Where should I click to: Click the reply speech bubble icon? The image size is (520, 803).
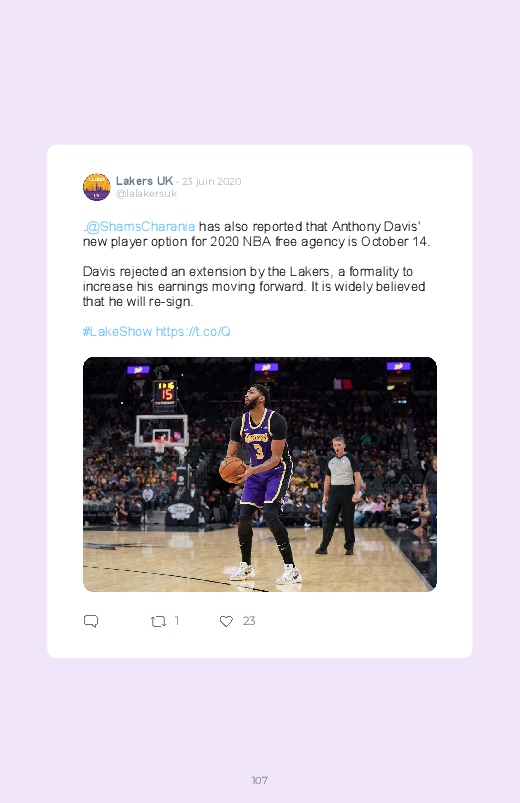pos(91,621)
